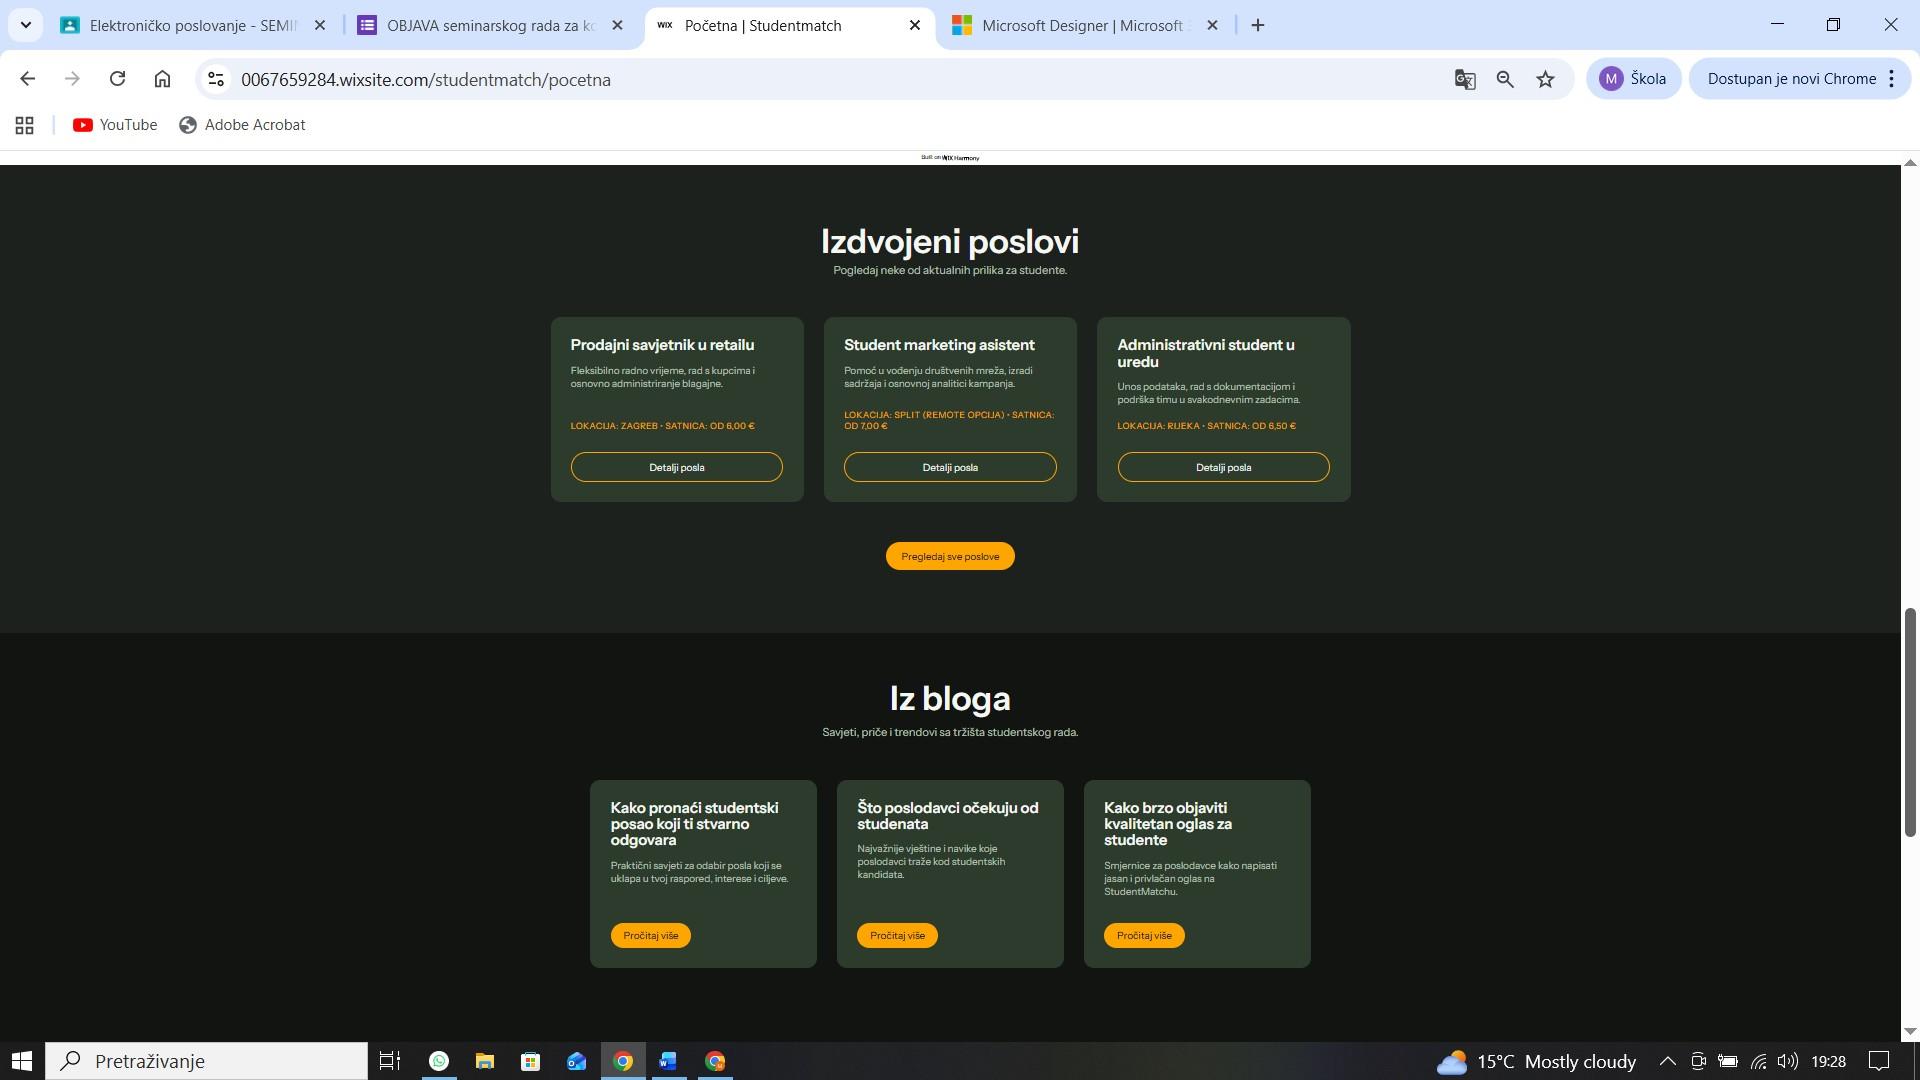
Task: View site information icon beside URL
Action: click(215, 79)
